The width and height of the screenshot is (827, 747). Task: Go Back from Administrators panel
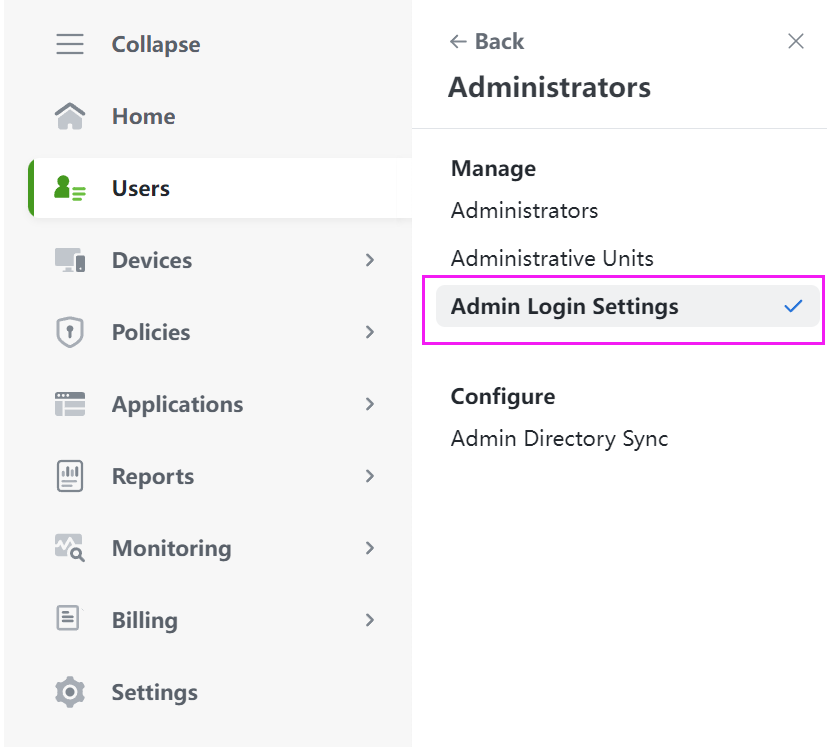(x=487, y=42)
